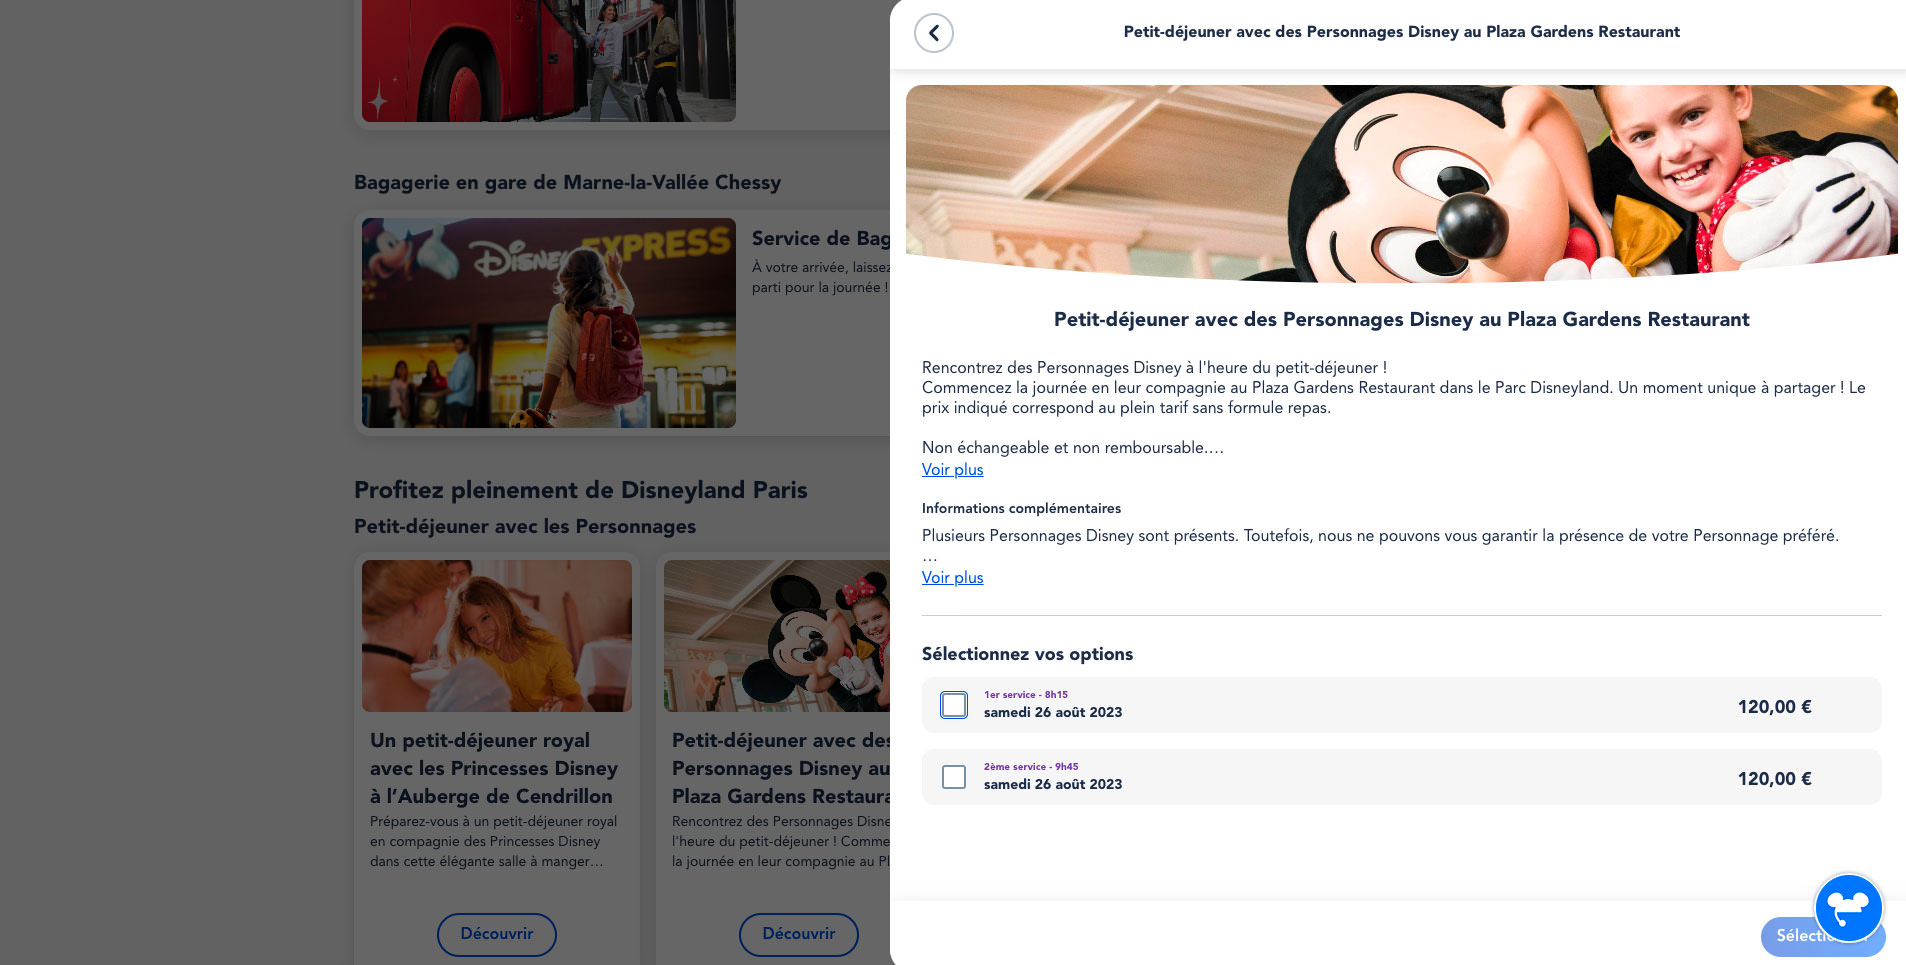Click 'Non échangeable et non remboursable' text
Screen dimensions: 1906x965
coord(1072,448)
